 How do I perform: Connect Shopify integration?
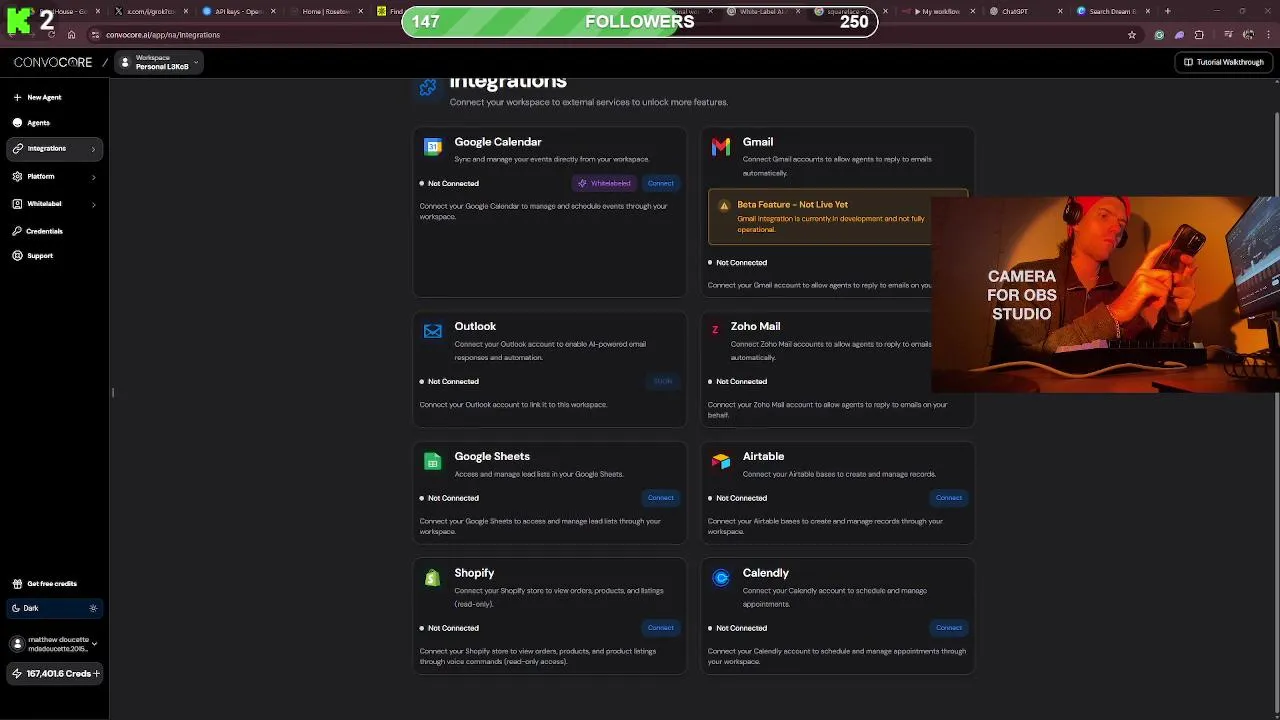(660, 628)
